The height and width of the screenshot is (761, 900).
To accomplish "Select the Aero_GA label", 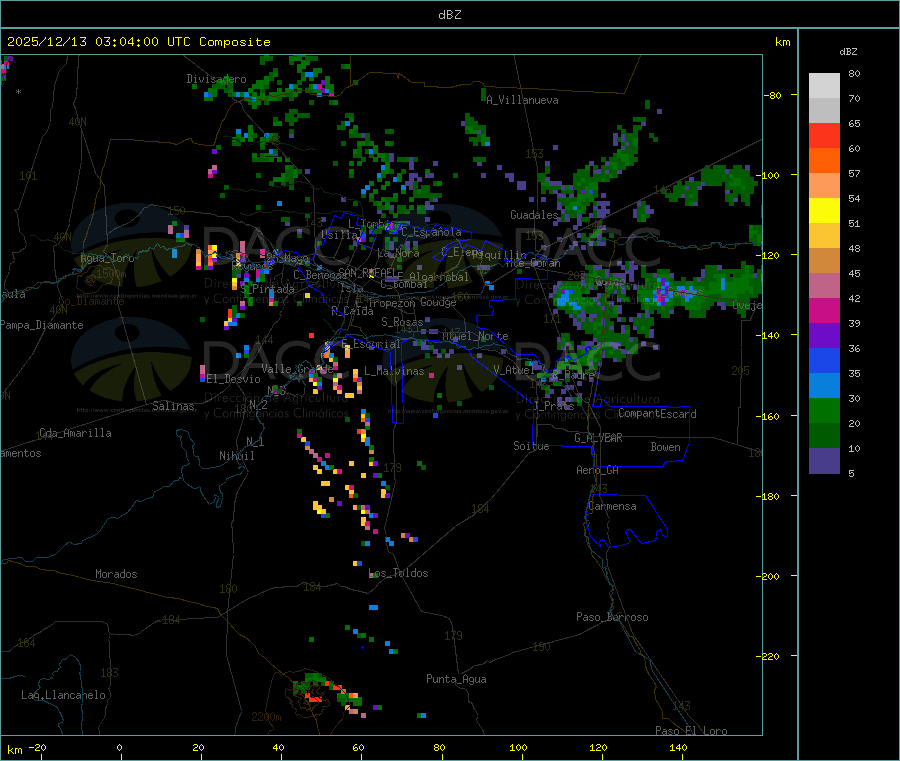I will [598, 470].
